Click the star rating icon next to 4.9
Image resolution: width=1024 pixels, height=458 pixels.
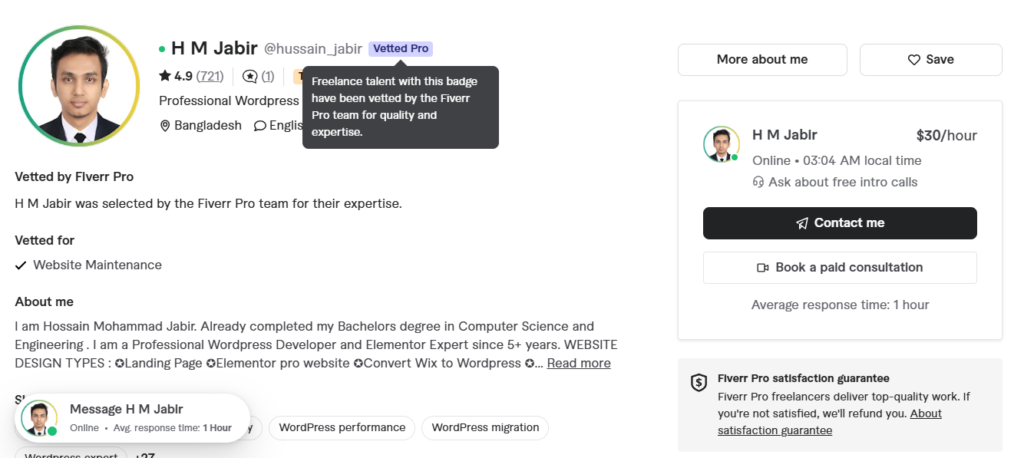point(165,76)
